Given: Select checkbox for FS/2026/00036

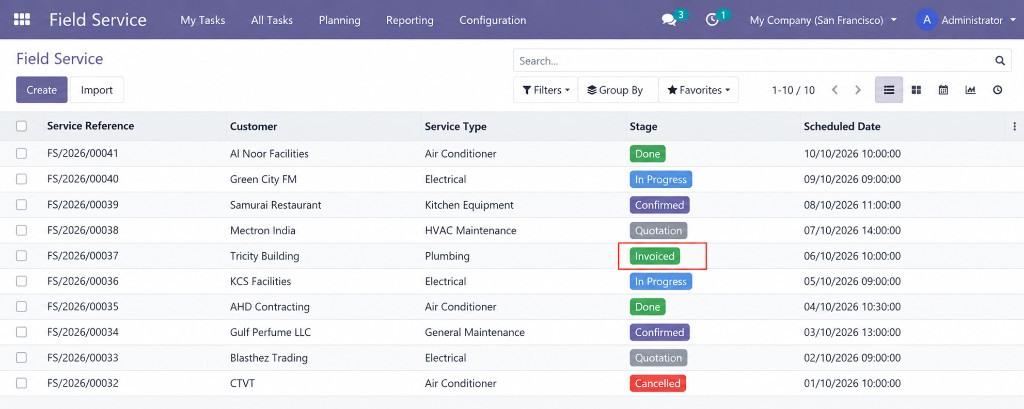Looking at the screenshot, I should tap(22, 281).
